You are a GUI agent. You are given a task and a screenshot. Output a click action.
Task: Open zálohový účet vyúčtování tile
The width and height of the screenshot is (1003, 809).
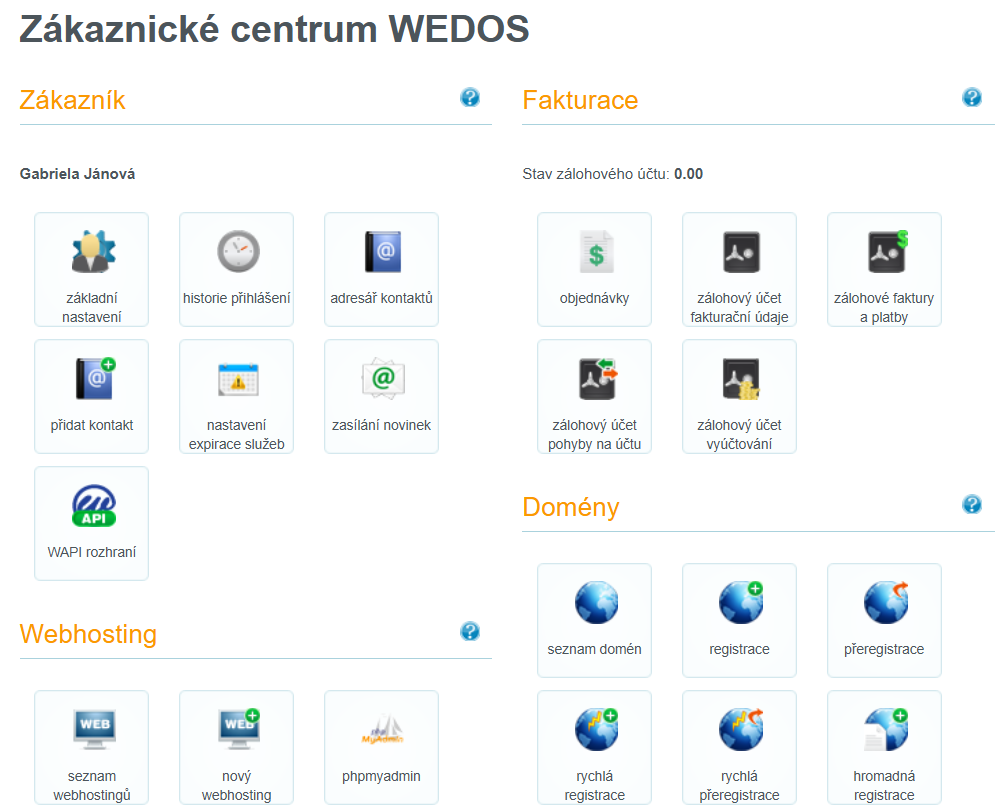click(x=739, y=397)
